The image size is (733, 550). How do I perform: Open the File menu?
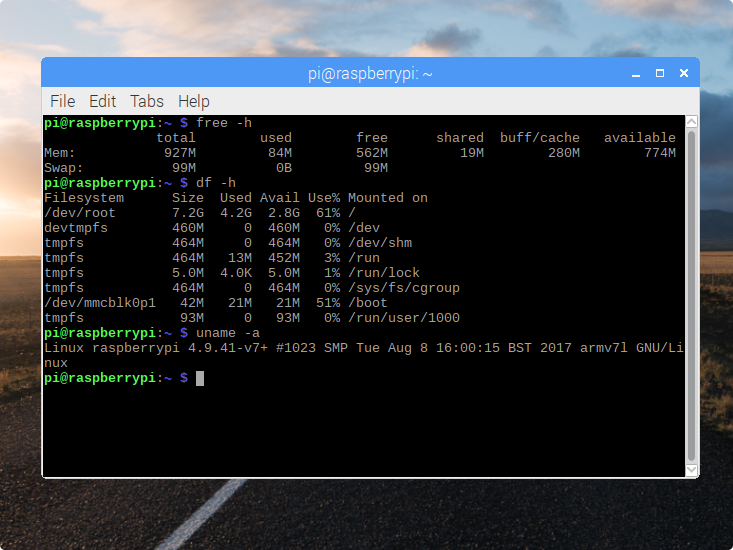[x=62, y=101]
